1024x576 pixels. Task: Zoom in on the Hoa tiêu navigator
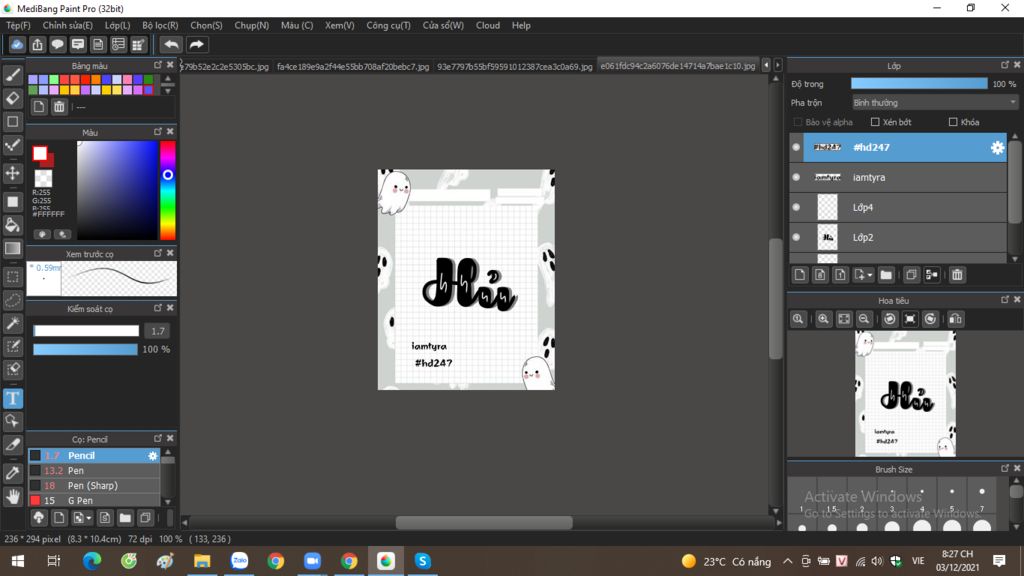(823, 319)
